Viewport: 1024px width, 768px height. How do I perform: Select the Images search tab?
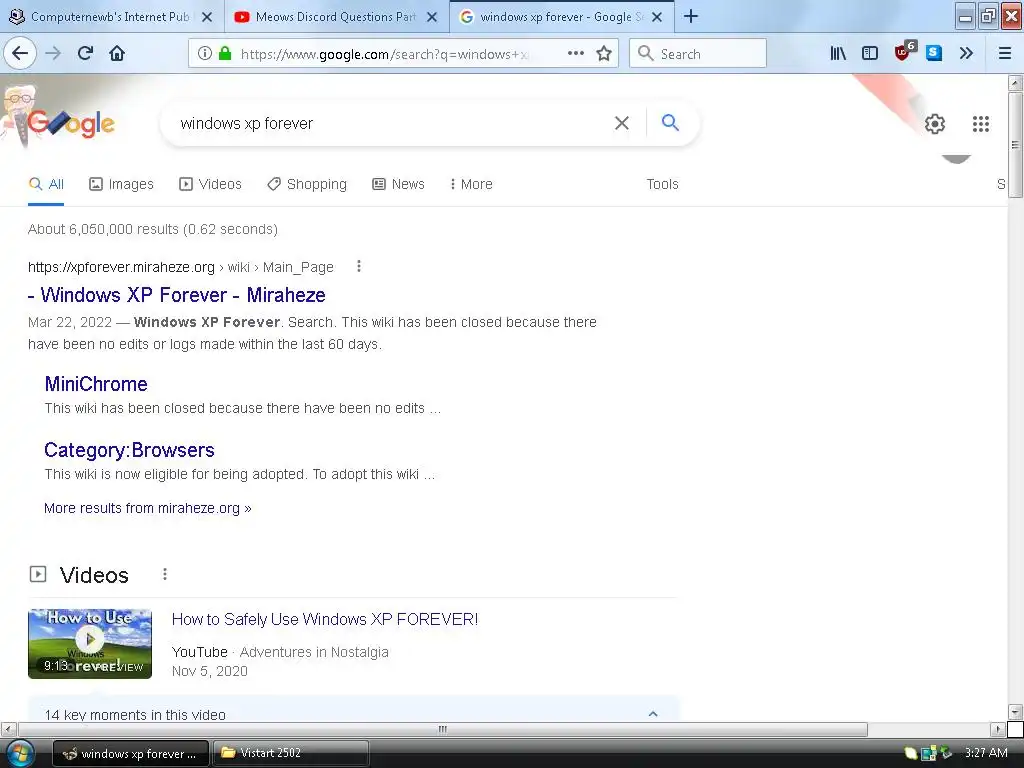pyautogui.click(x=121, y=184)
